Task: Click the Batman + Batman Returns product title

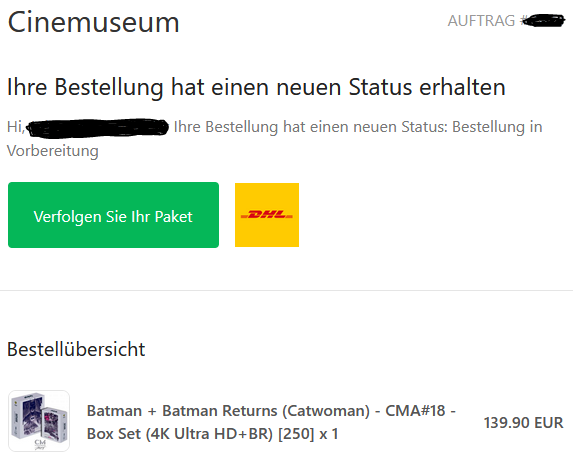Action: 271,422
